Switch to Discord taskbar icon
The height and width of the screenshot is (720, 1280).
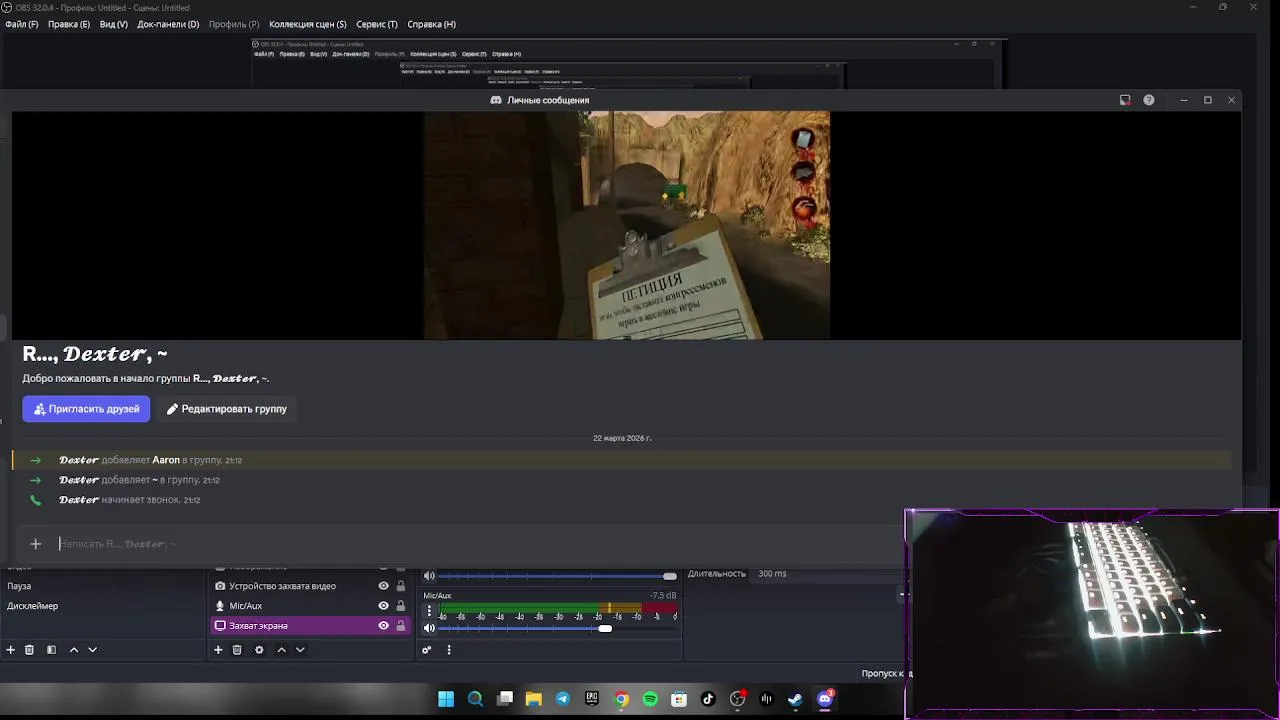(x=825, y=700)
